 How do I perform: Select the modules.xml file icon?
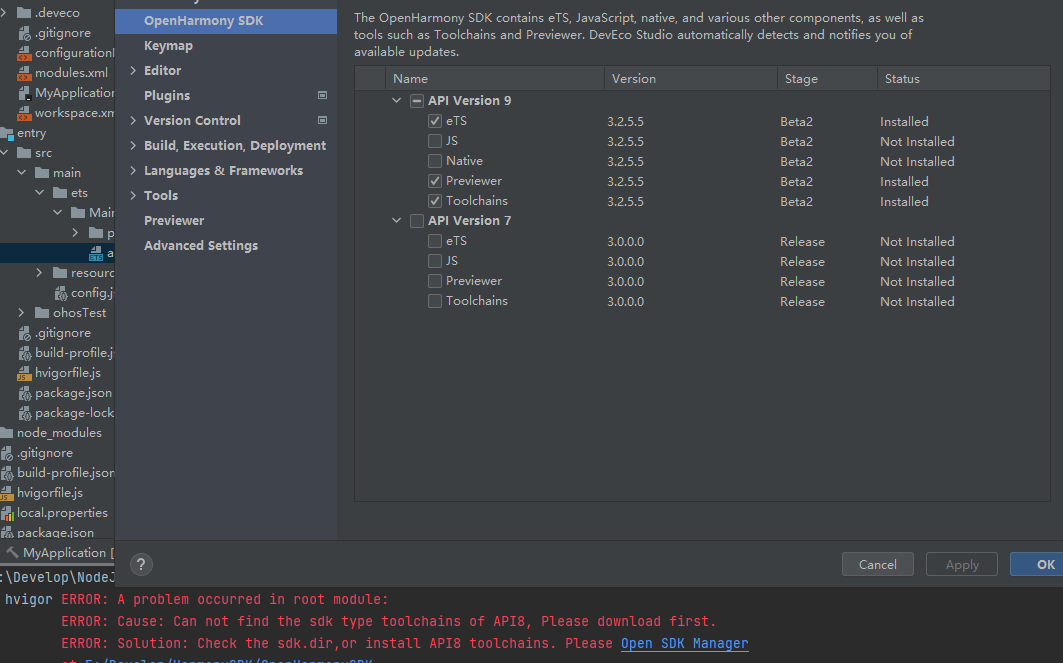click(24, 73)
